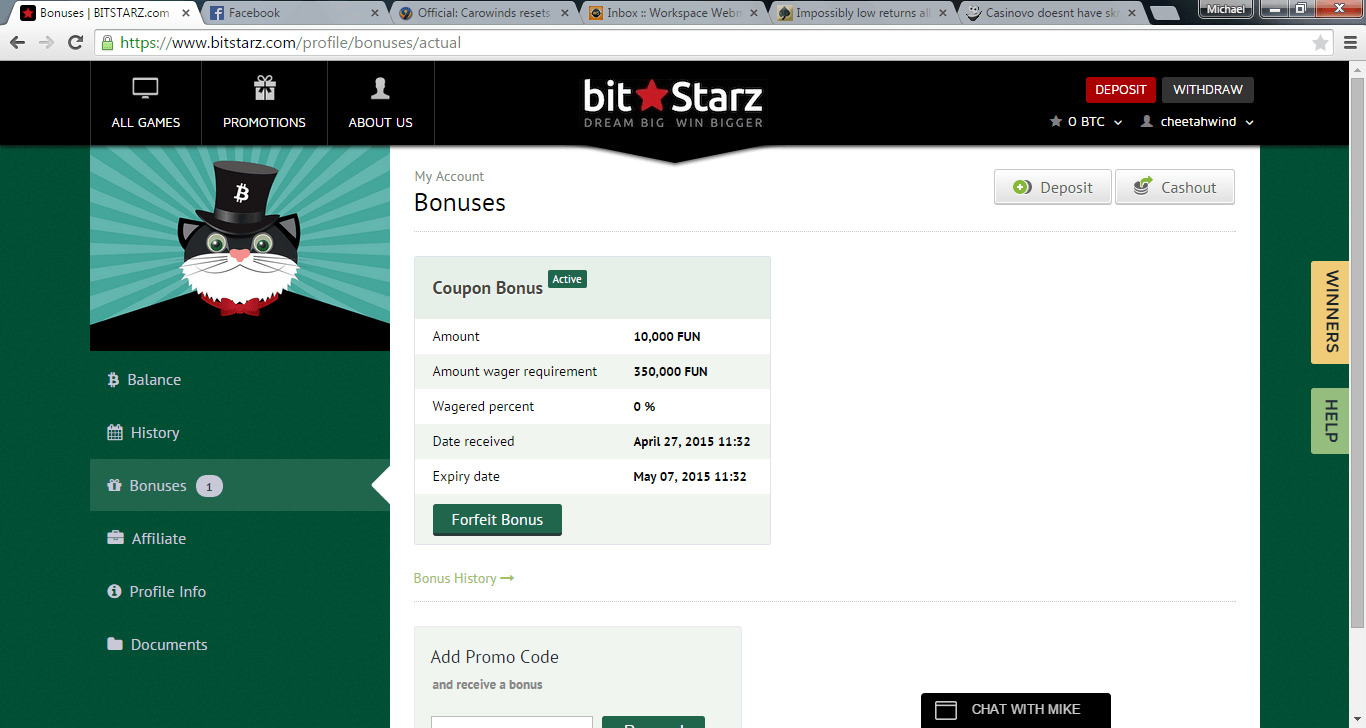Image resolution: width=1366 pixels, height=728 pixels.
Task: Close the Bonuses BITSTARZ tab
Action: (186, 13)
